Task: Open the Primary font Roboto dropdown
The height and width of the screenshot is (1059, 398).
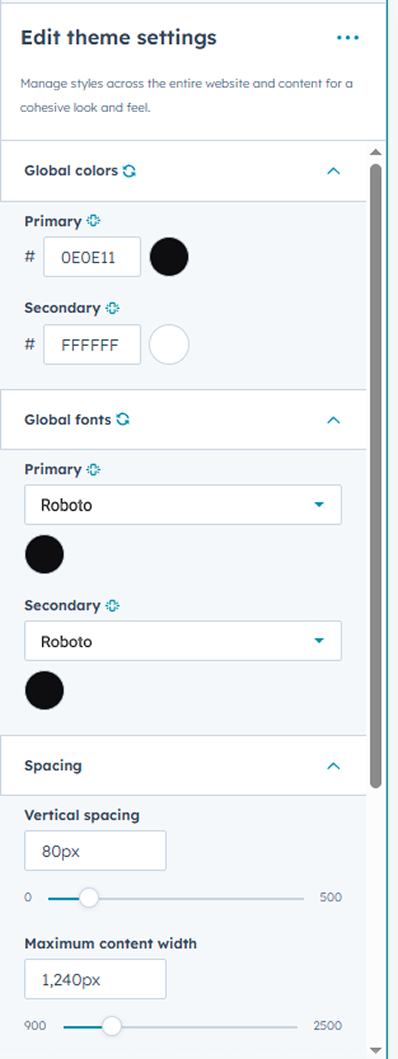Action: click(x=183, y=505)
